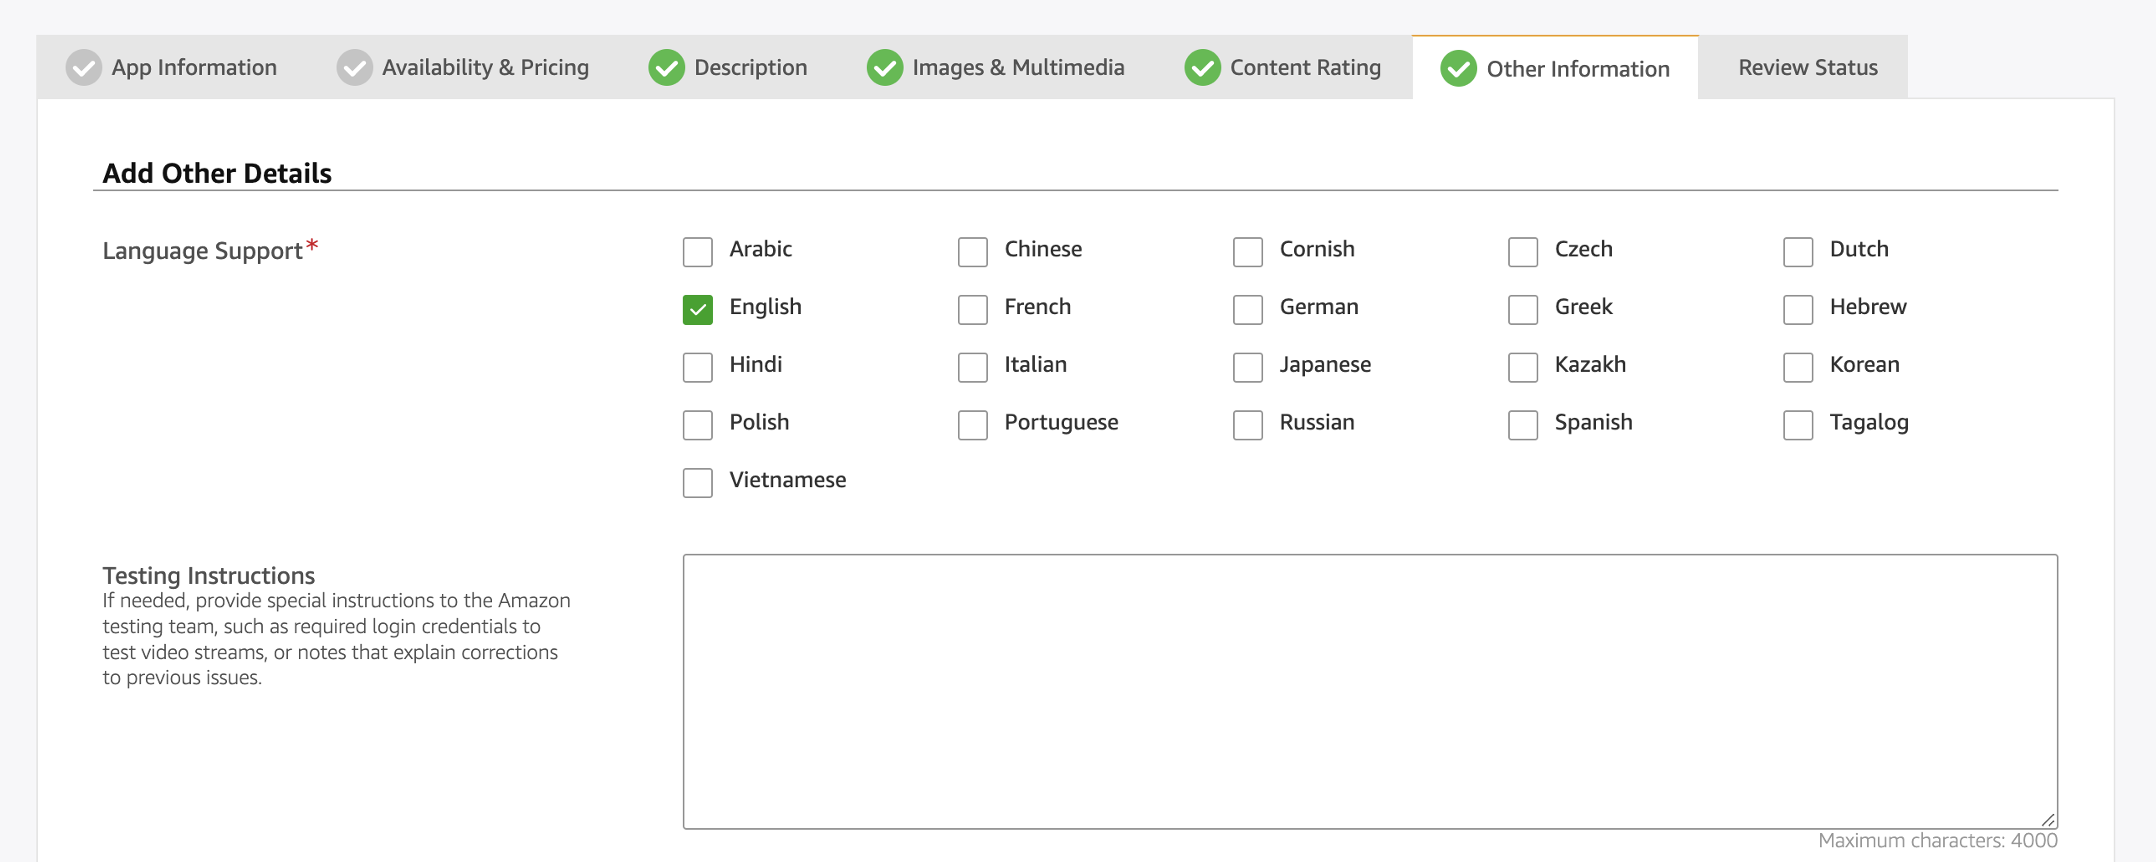
Task: Open the Images & Multimedia tab
Action: (x=1017, y=68)
